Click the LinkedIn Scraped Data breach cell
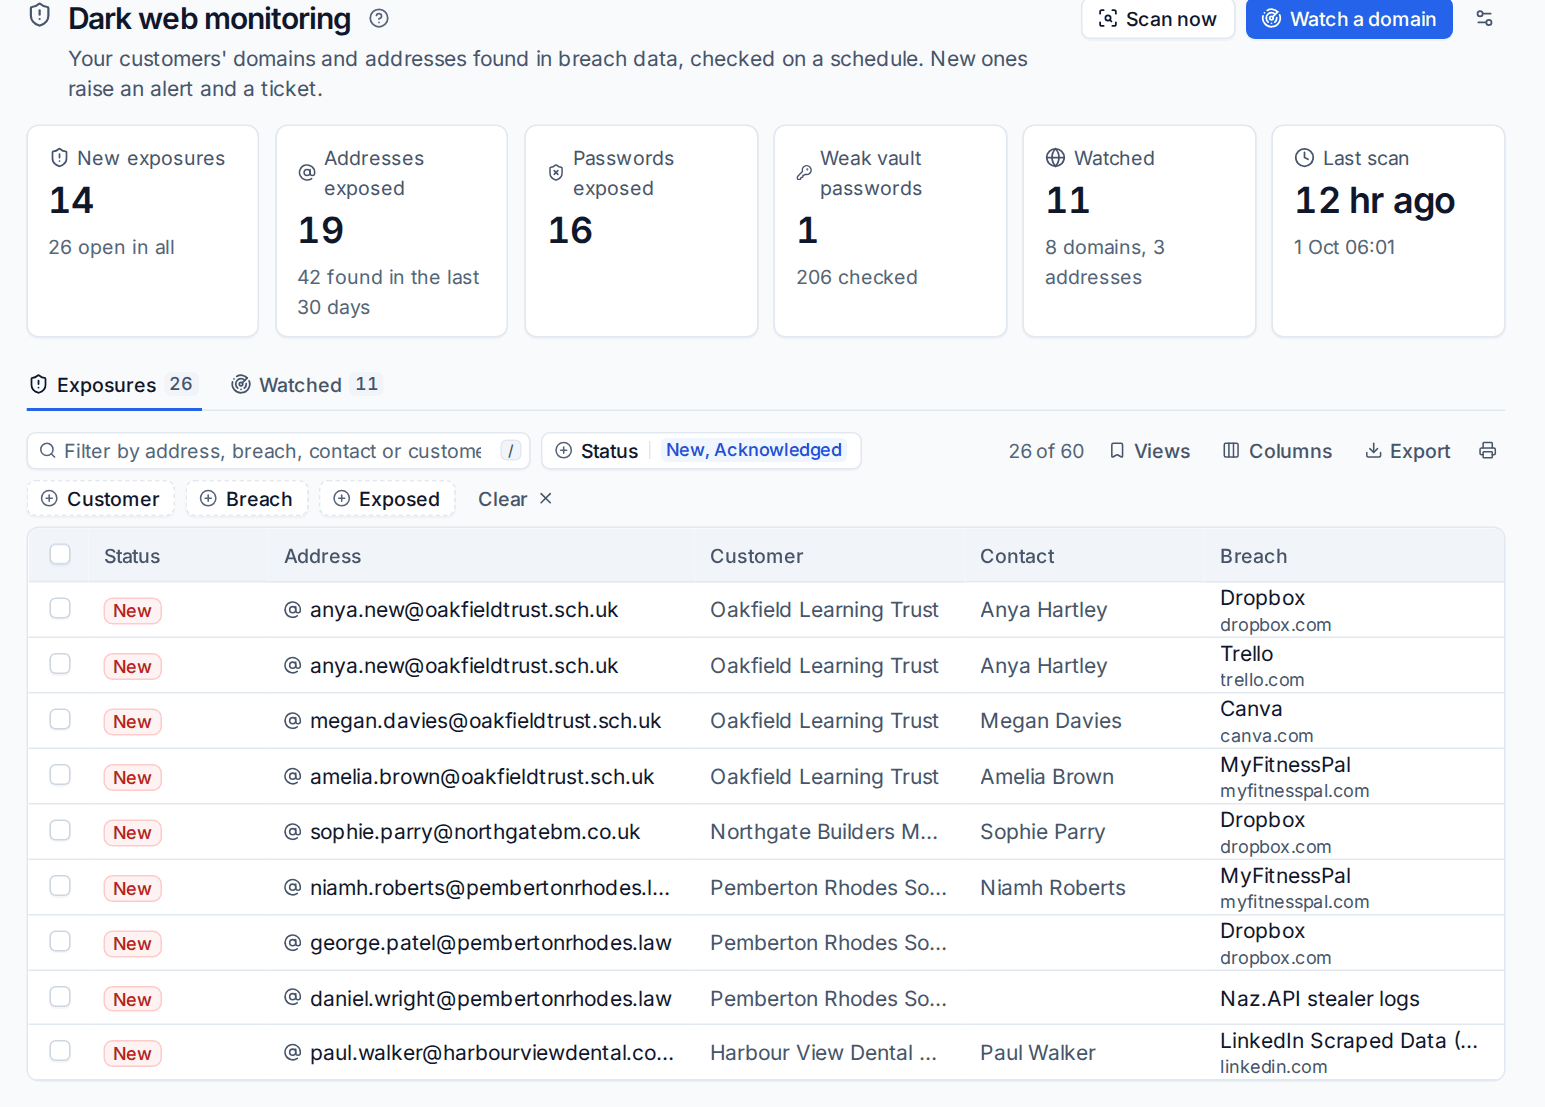The width and height of the screenshot is (1545, 1107). click(x=1349, y=1052)
